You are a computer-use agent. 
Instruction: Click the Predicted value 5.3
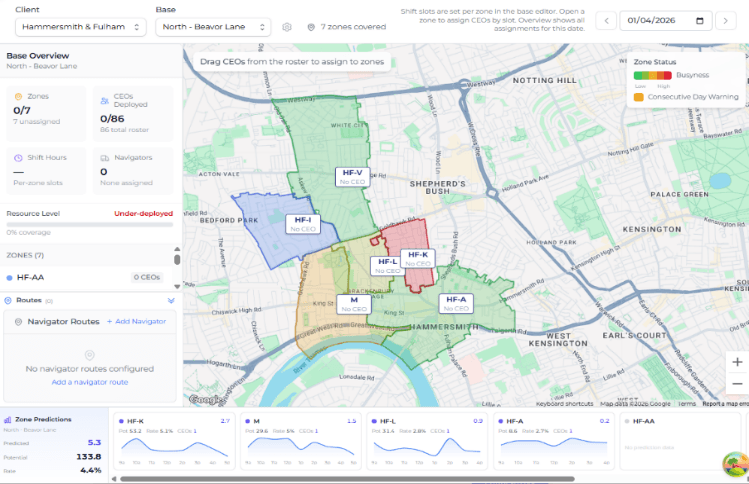click(x=94, y=442)
